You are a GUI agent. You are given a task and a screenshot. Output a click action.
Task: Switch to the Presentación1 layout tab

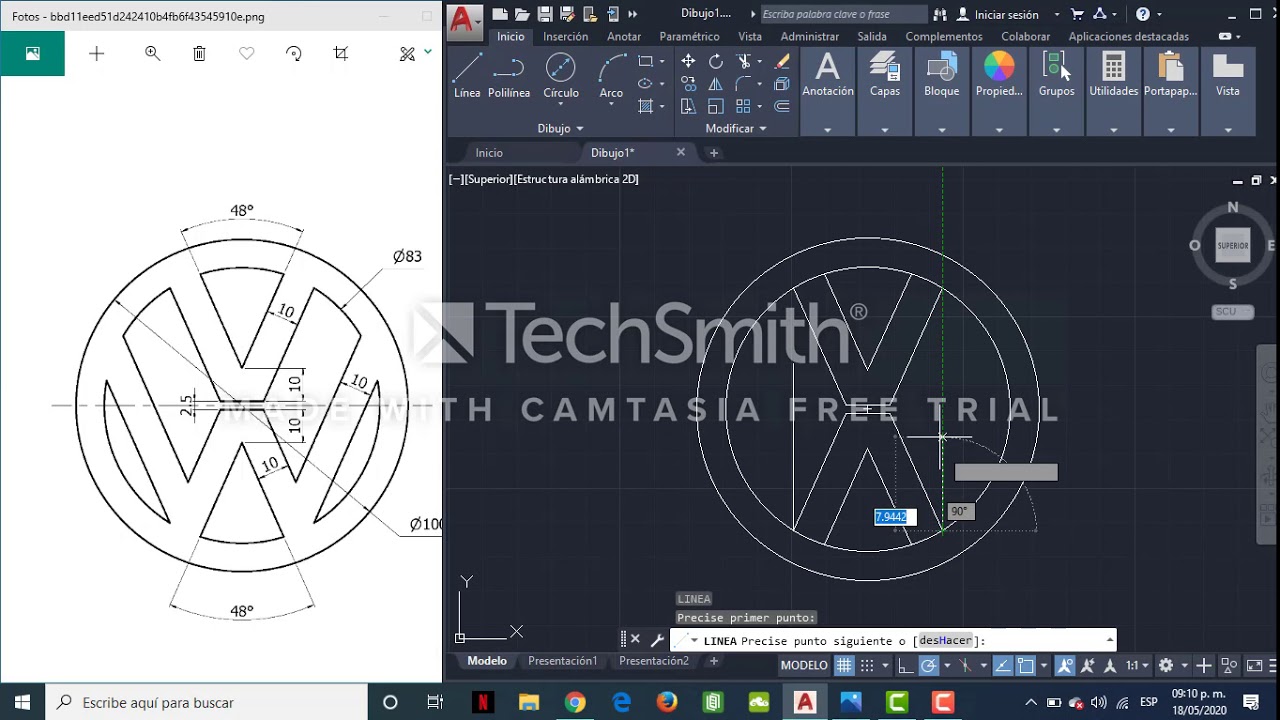(x=562, y=661)
